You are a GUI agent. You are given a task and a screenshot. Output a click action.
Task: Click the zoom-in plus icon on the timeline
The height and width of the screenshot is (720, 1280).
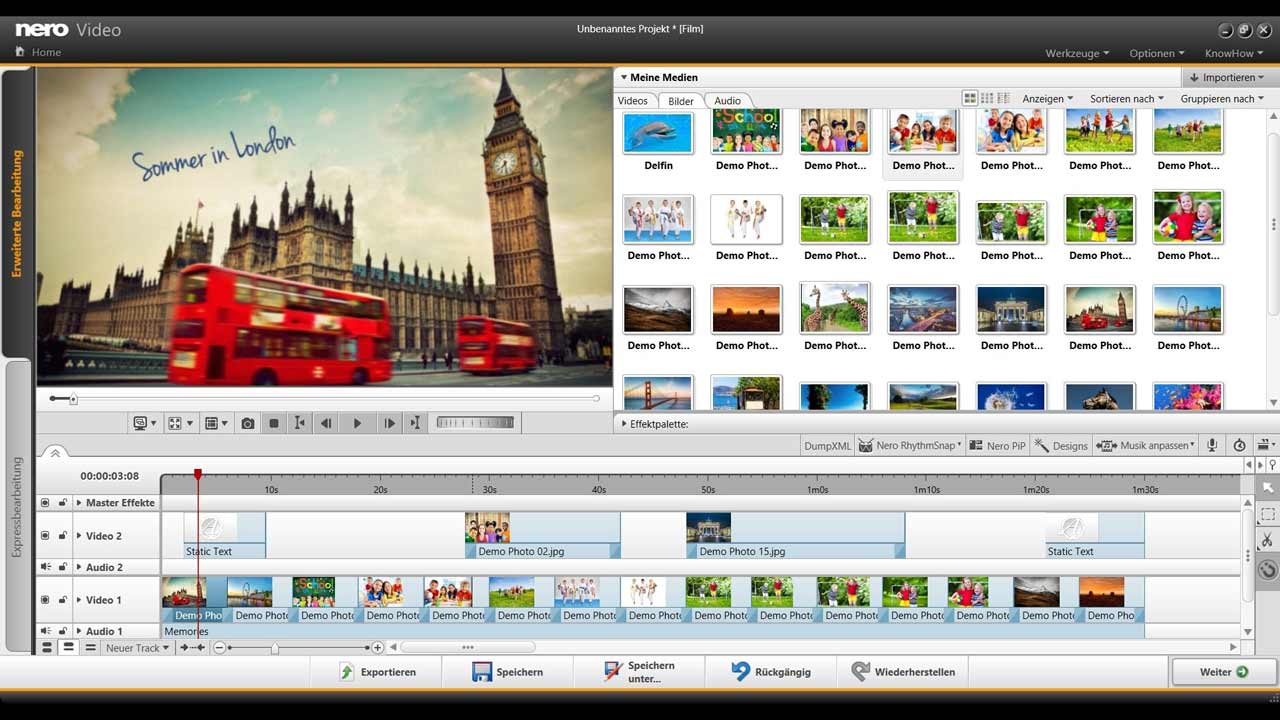377,648
